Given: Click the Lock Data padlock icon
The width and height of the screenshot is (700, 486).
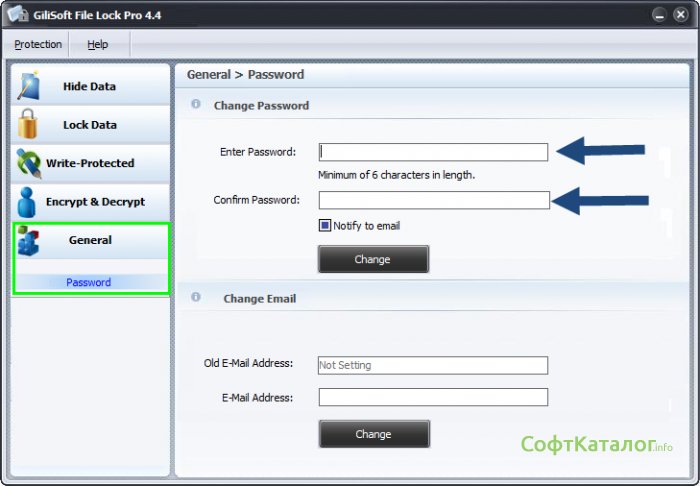Looking at the screenshot, I should 28,125.
